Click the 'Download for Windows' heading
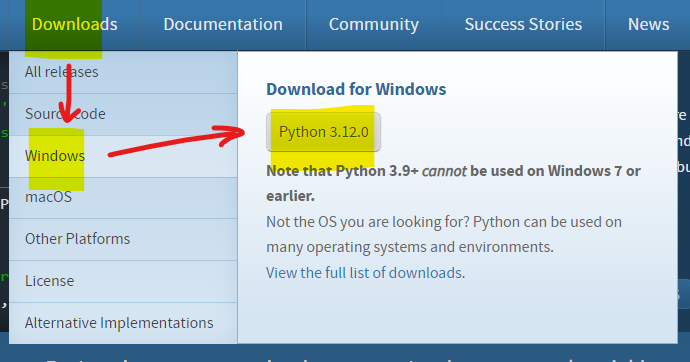The image size is (690, 362). click(356, 89)
